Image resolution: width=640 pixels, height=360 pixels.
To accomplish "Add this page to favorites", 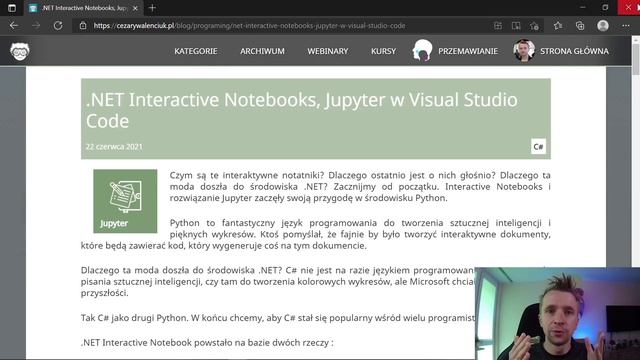I will tap(534, 25).
